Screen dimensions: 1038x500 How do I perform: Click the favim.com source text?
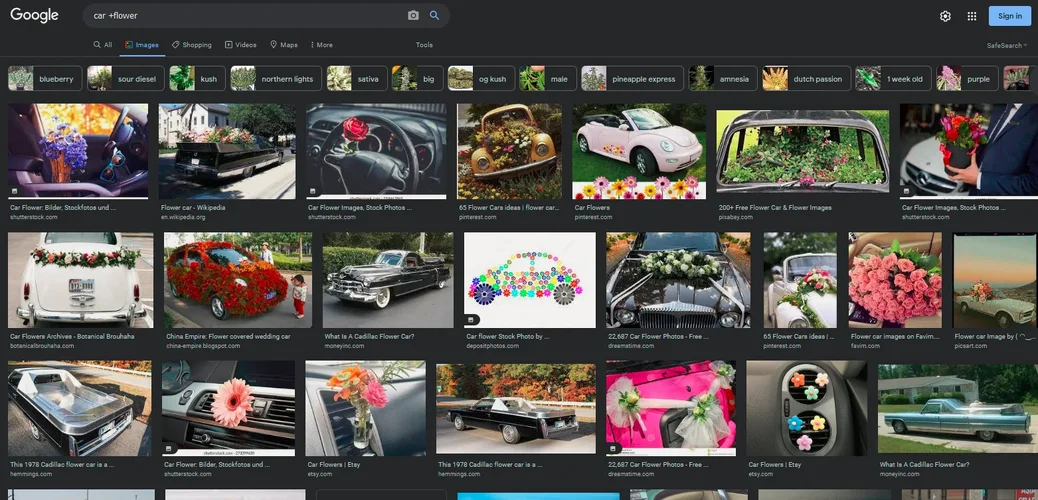click(x=864, y=346)
